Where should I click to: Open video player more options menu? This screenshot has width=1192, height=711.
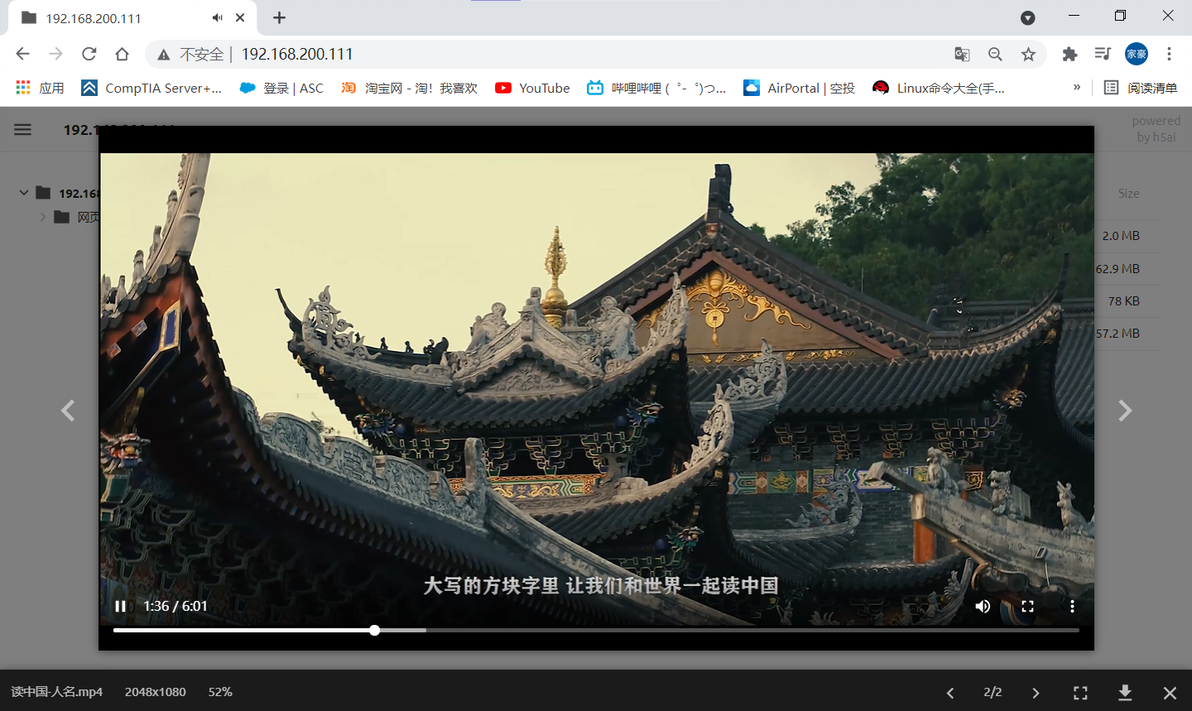(1072, 606)
